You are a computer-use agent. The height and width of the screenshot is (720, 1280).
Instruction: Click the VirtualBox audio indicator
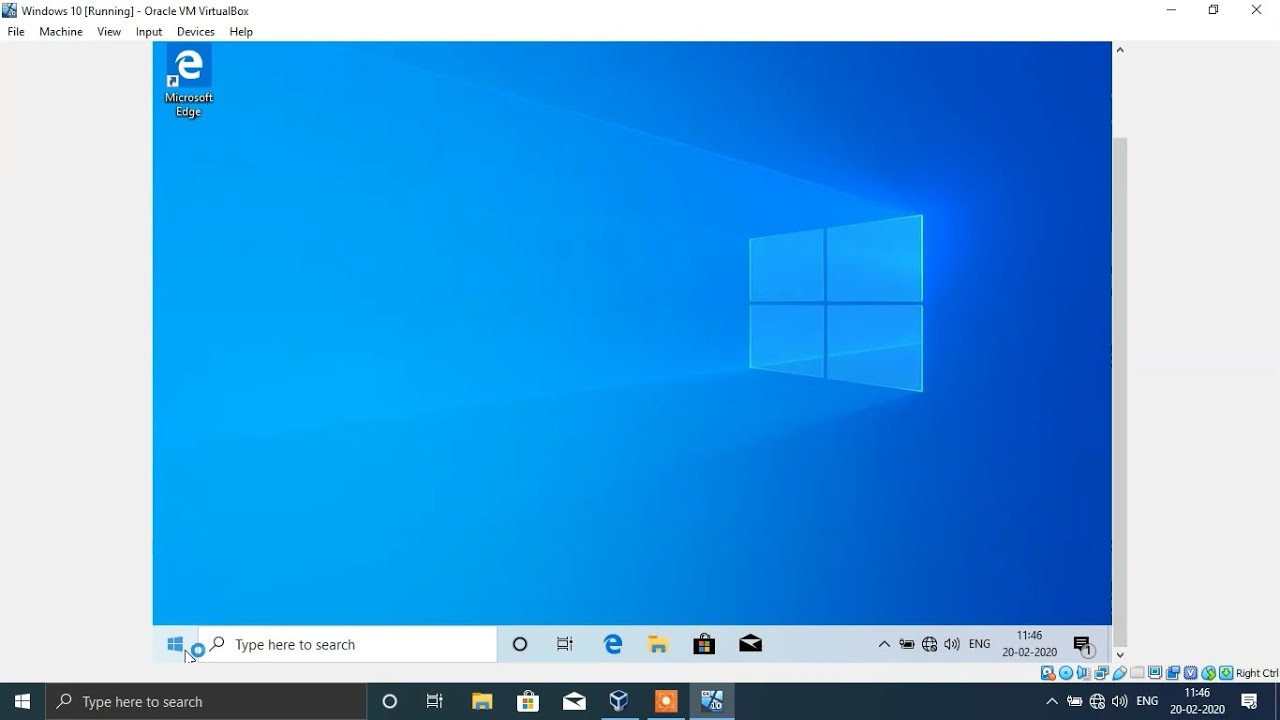(x=1083, y=673)
